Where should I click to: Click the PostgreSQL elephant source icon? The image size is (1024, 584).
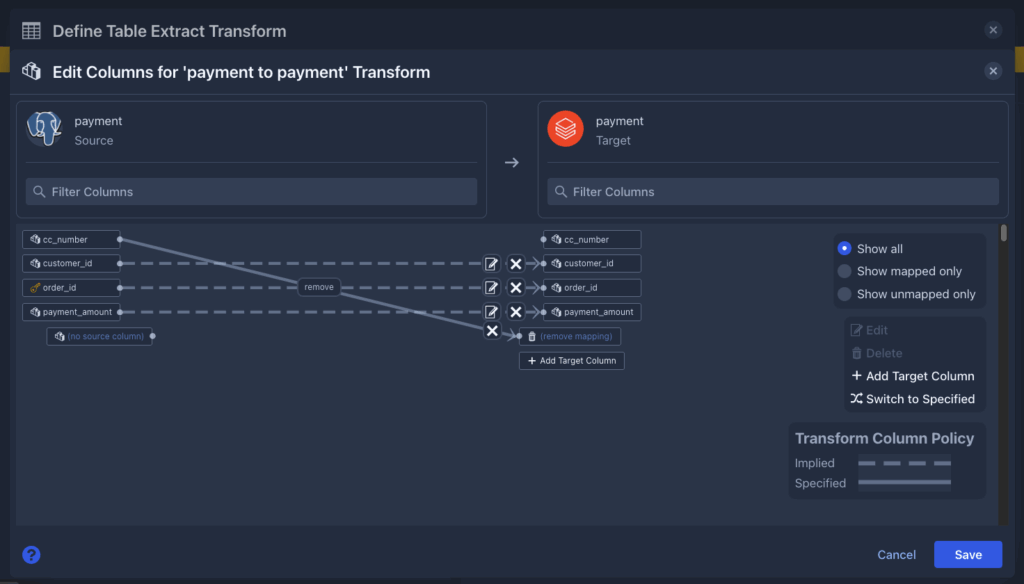(x=44, y=128)
